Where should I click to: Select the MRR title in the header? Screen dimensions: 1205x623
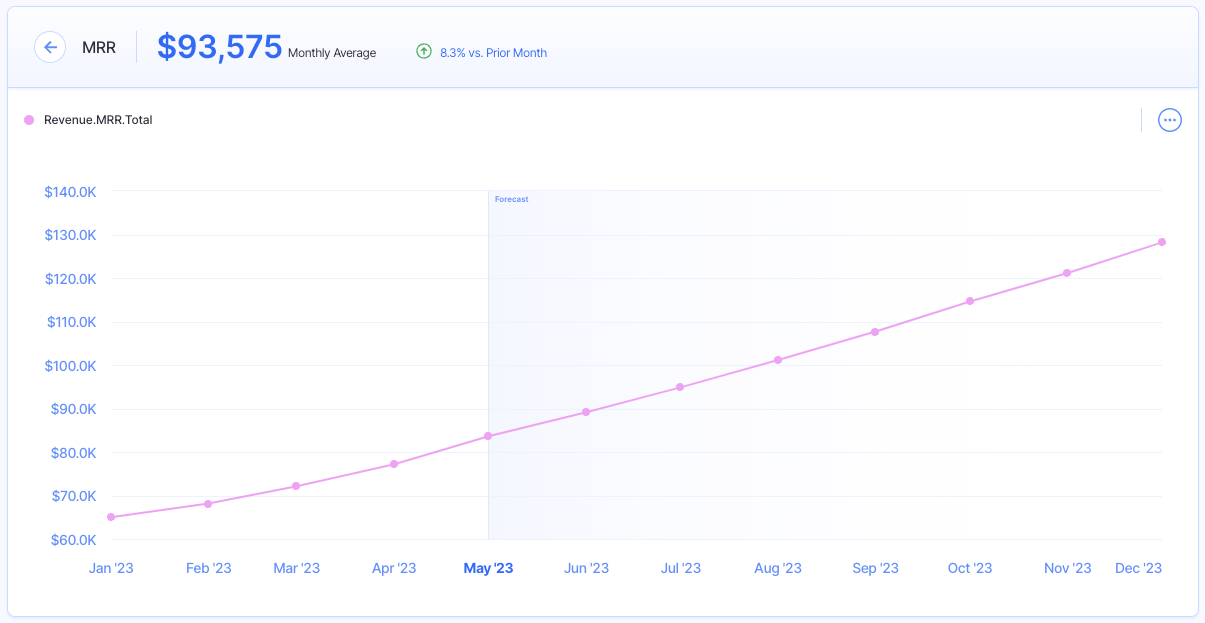pos(101,47)
